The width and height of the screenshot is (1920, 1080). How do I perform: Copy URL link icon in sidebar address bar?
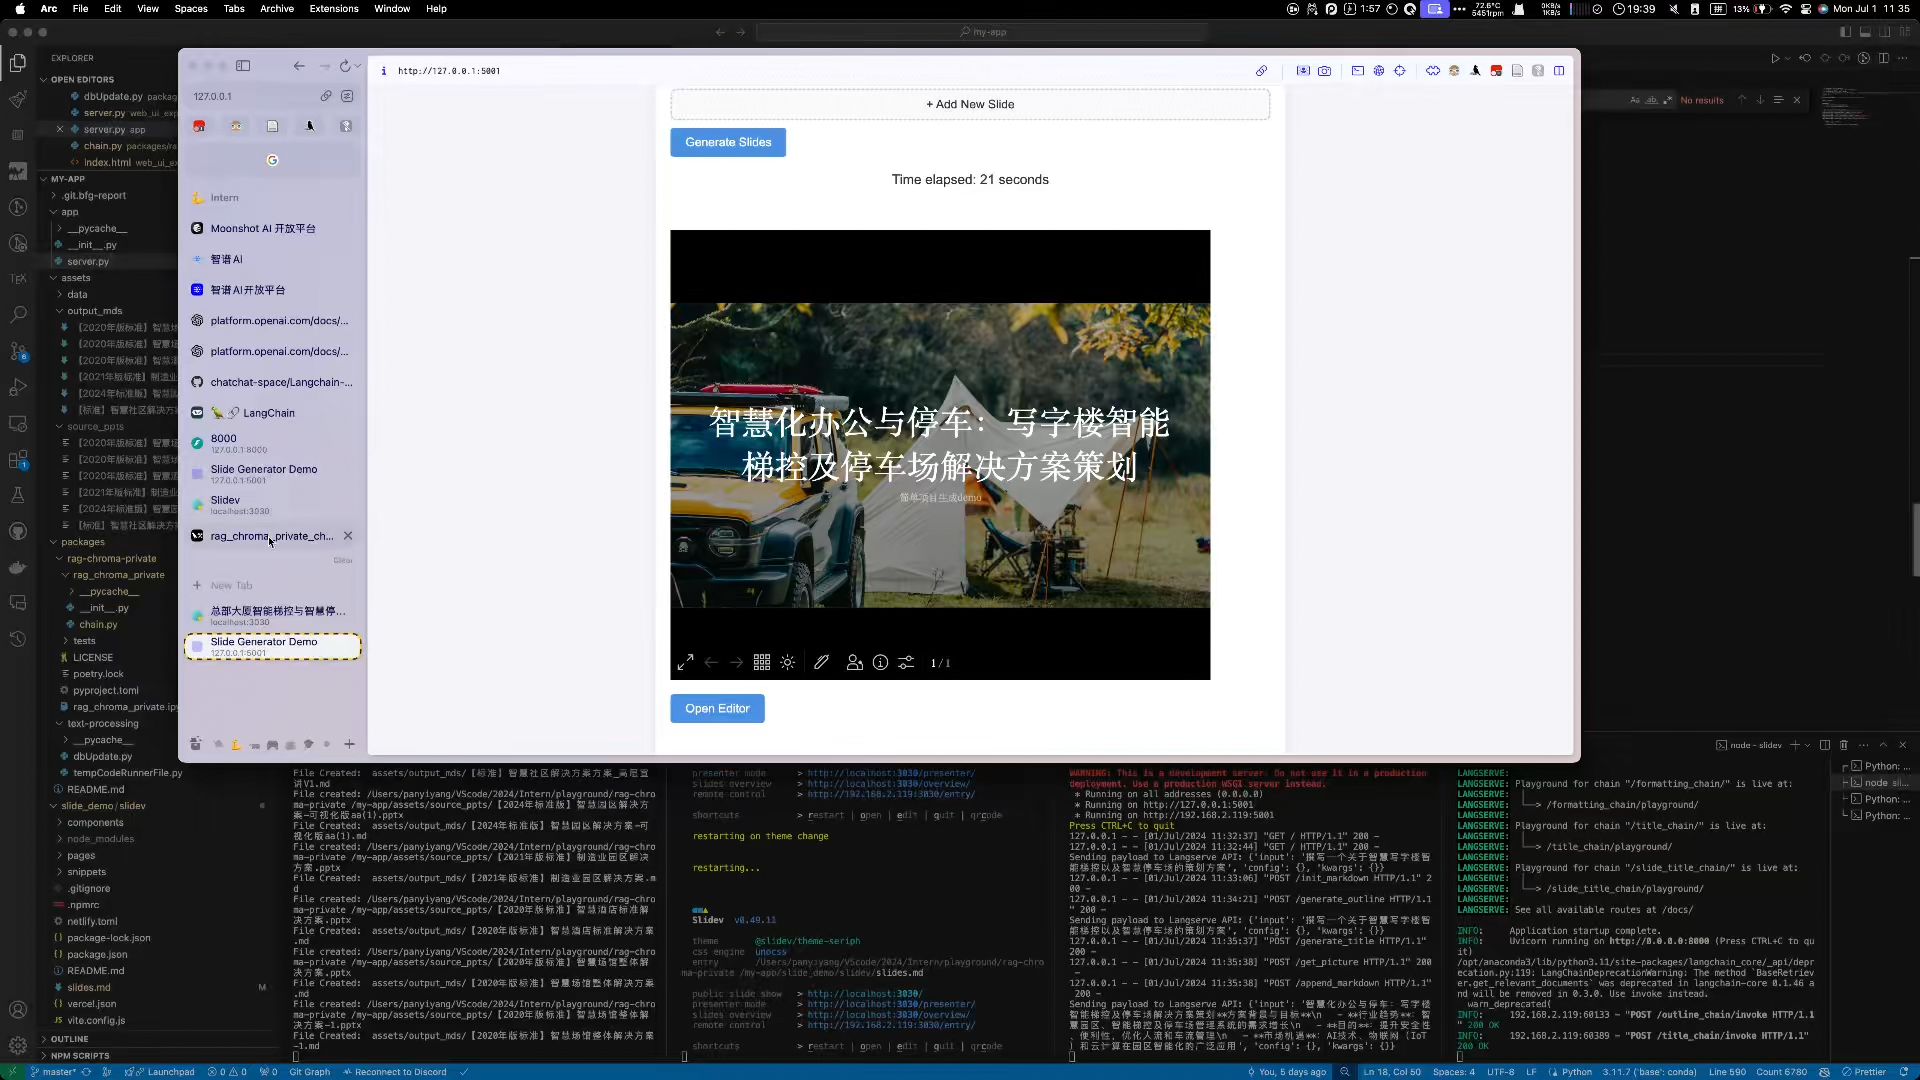[x=326, y=96]
